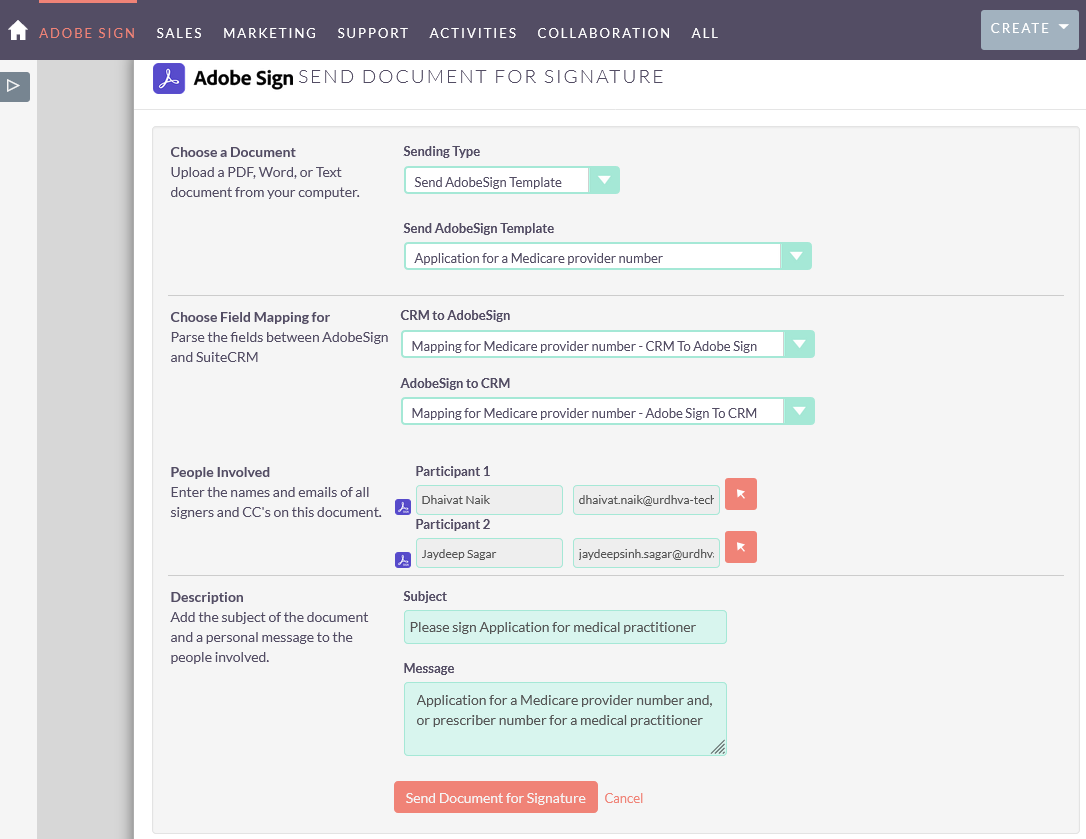
Task: Click the Adobe icon beside Participant 2
Action: tap(403, 560)
